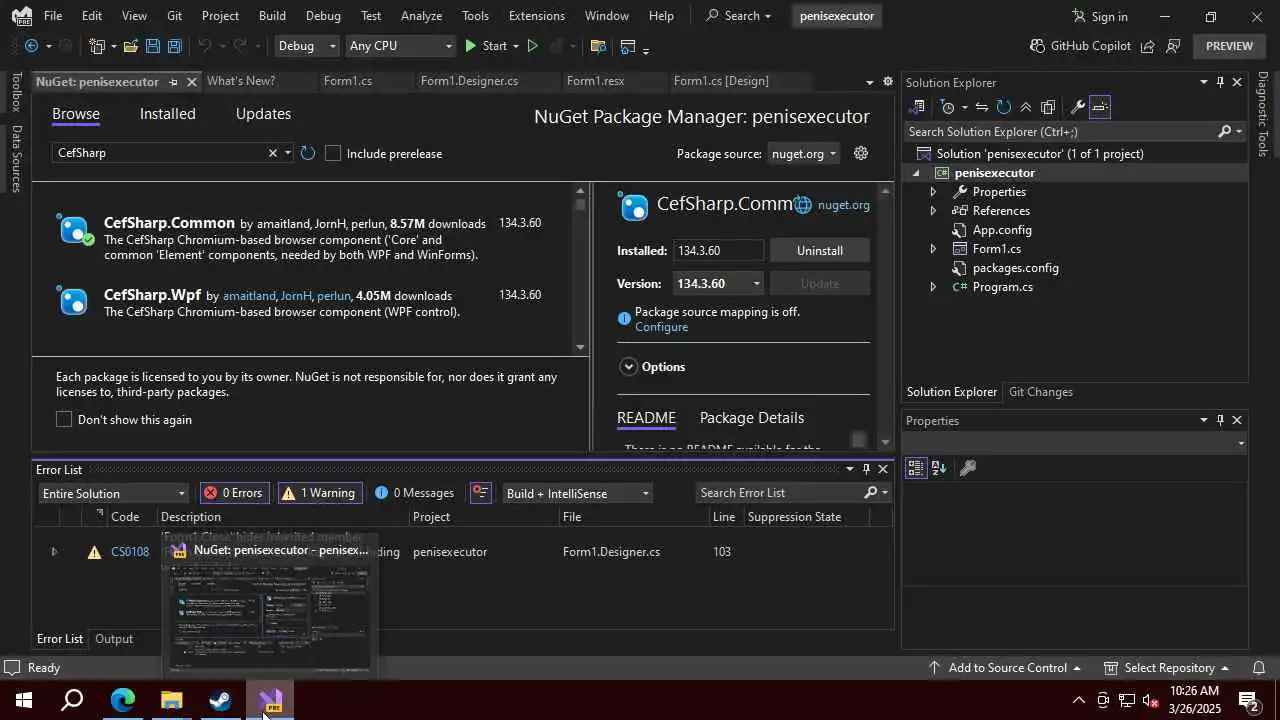Switch to the Git Changes tab
1280x720 pixels.
(x=1040, y=392)
